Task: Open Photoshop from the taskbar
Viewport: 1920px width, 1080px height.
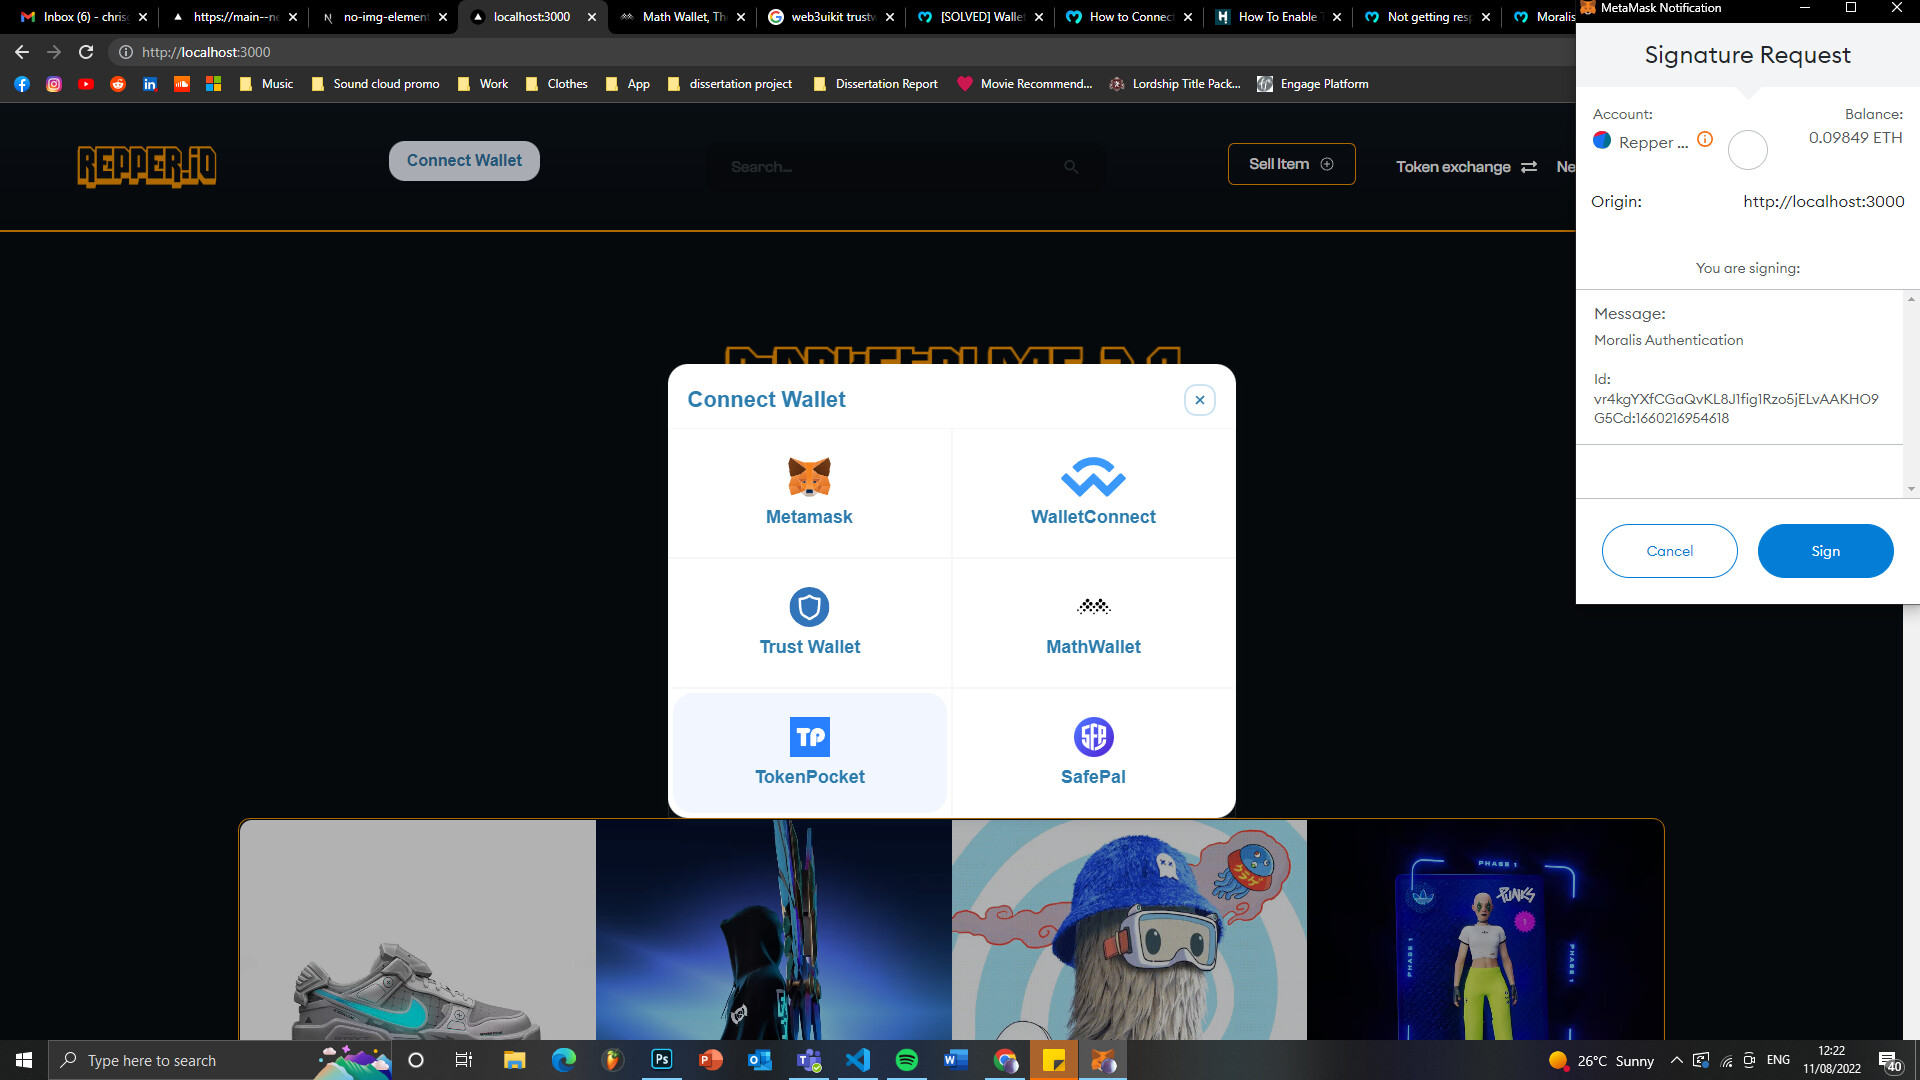Action: [x=662, y=1060]
